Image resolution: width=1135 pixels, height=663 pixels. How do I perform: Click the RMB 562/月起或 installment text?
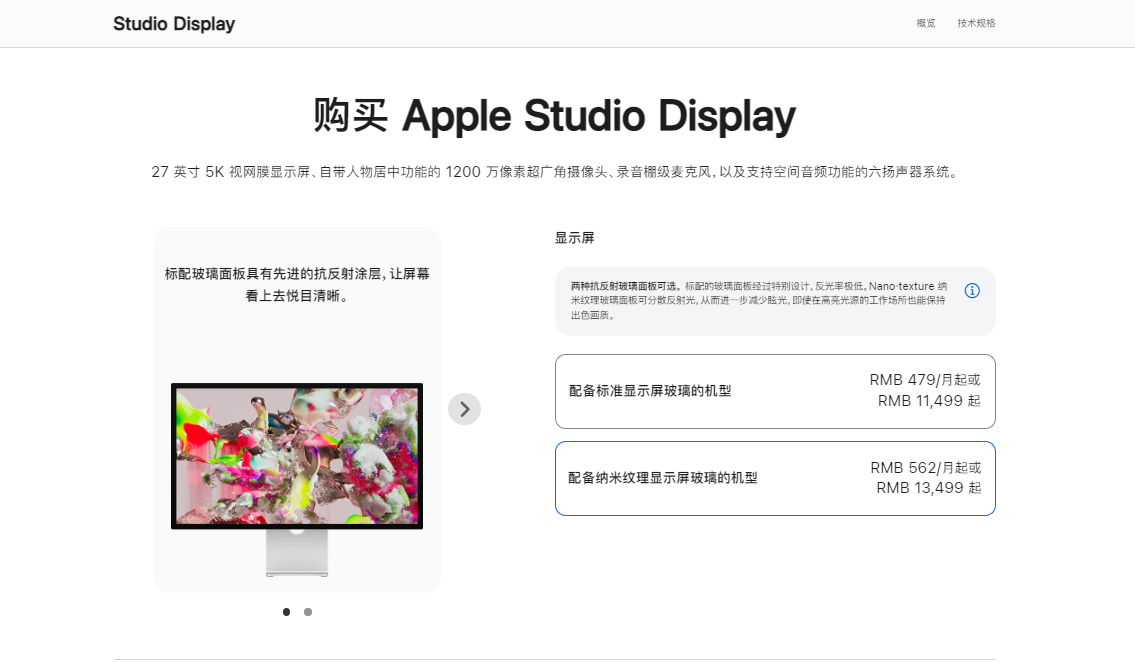pyautogui.click(x=926, y=468)
